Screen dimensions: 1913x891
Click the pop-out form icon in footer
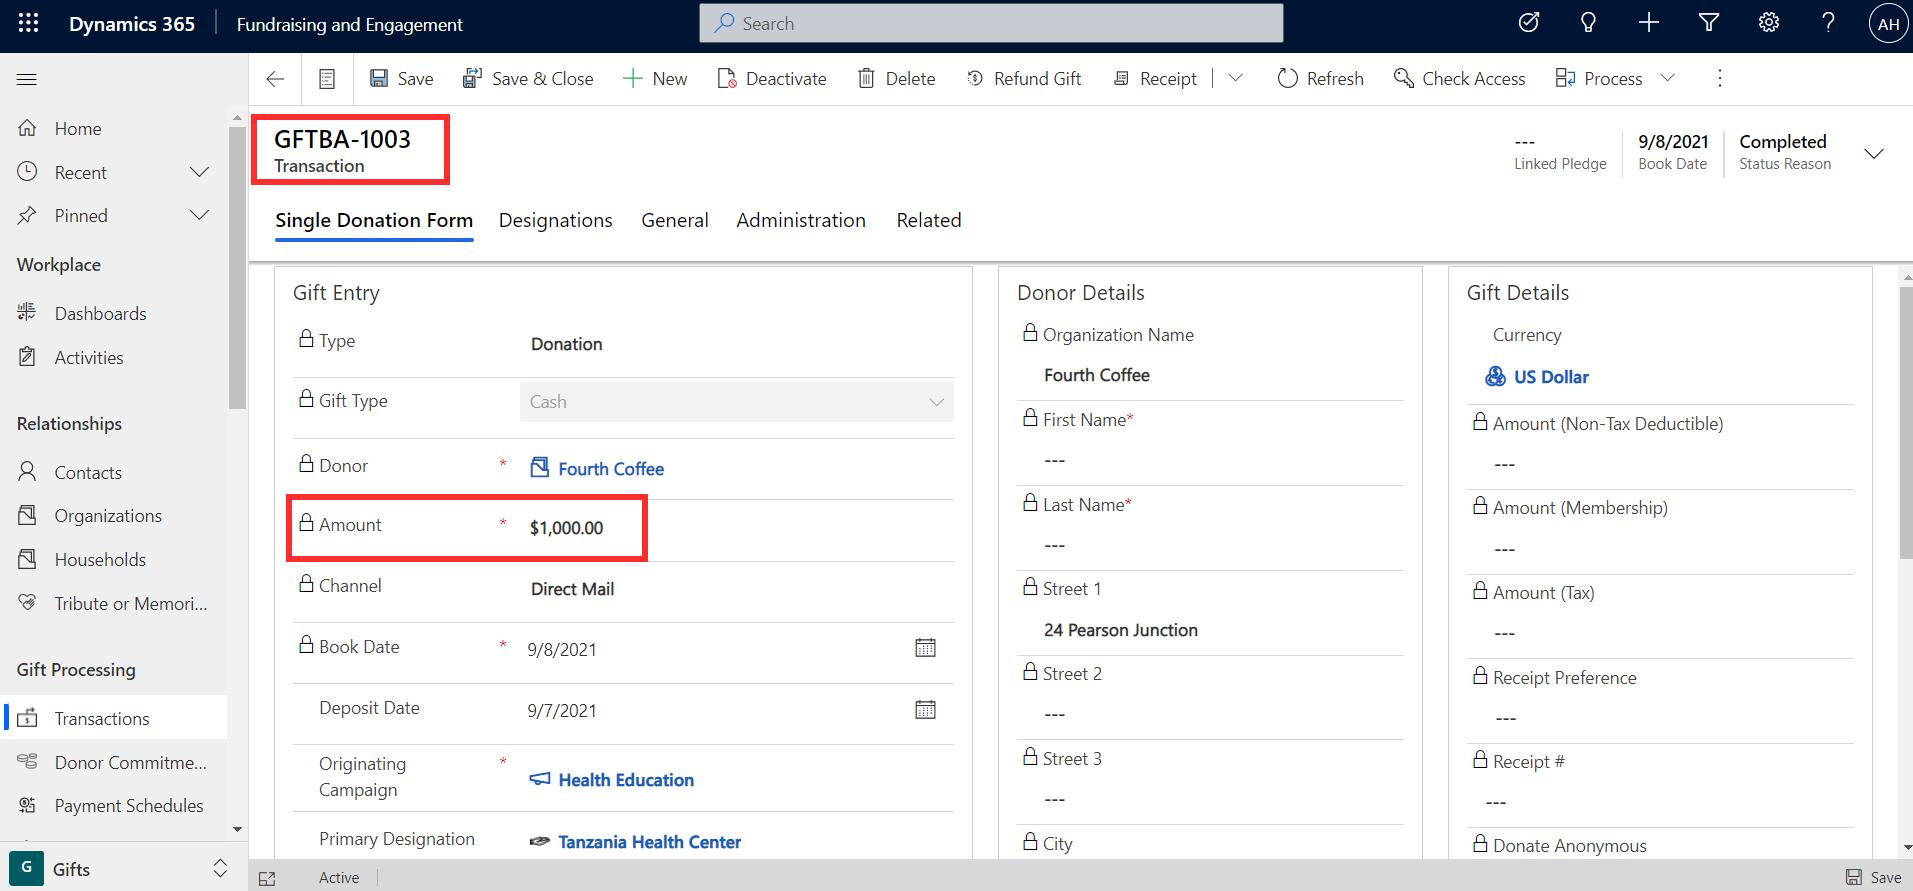[x=267, y=878]
